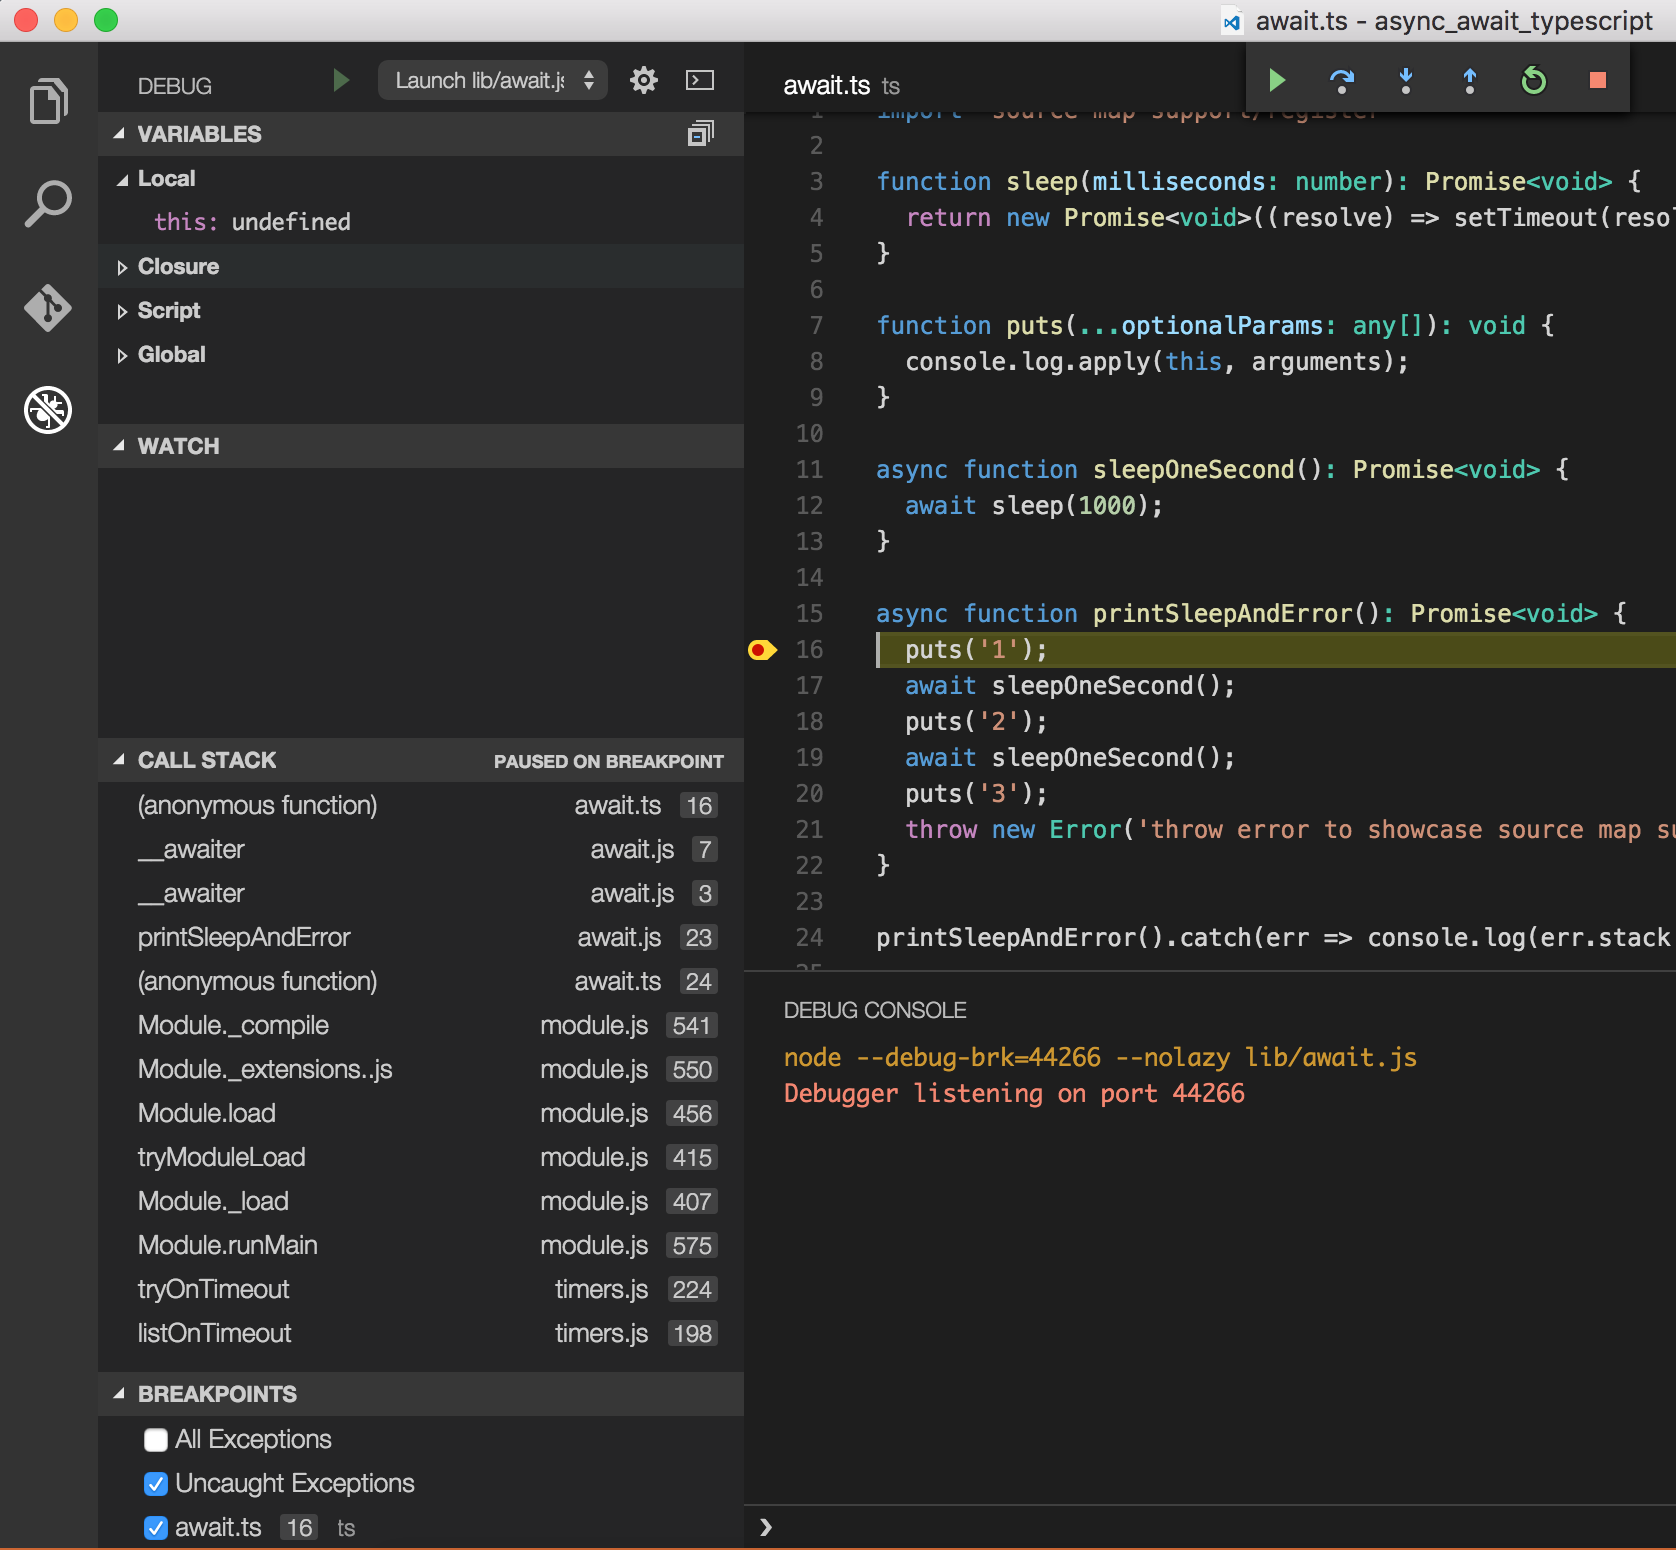
Task: Open the Launch lib/await.js configuration dropdown
Action: click(490, 80)
